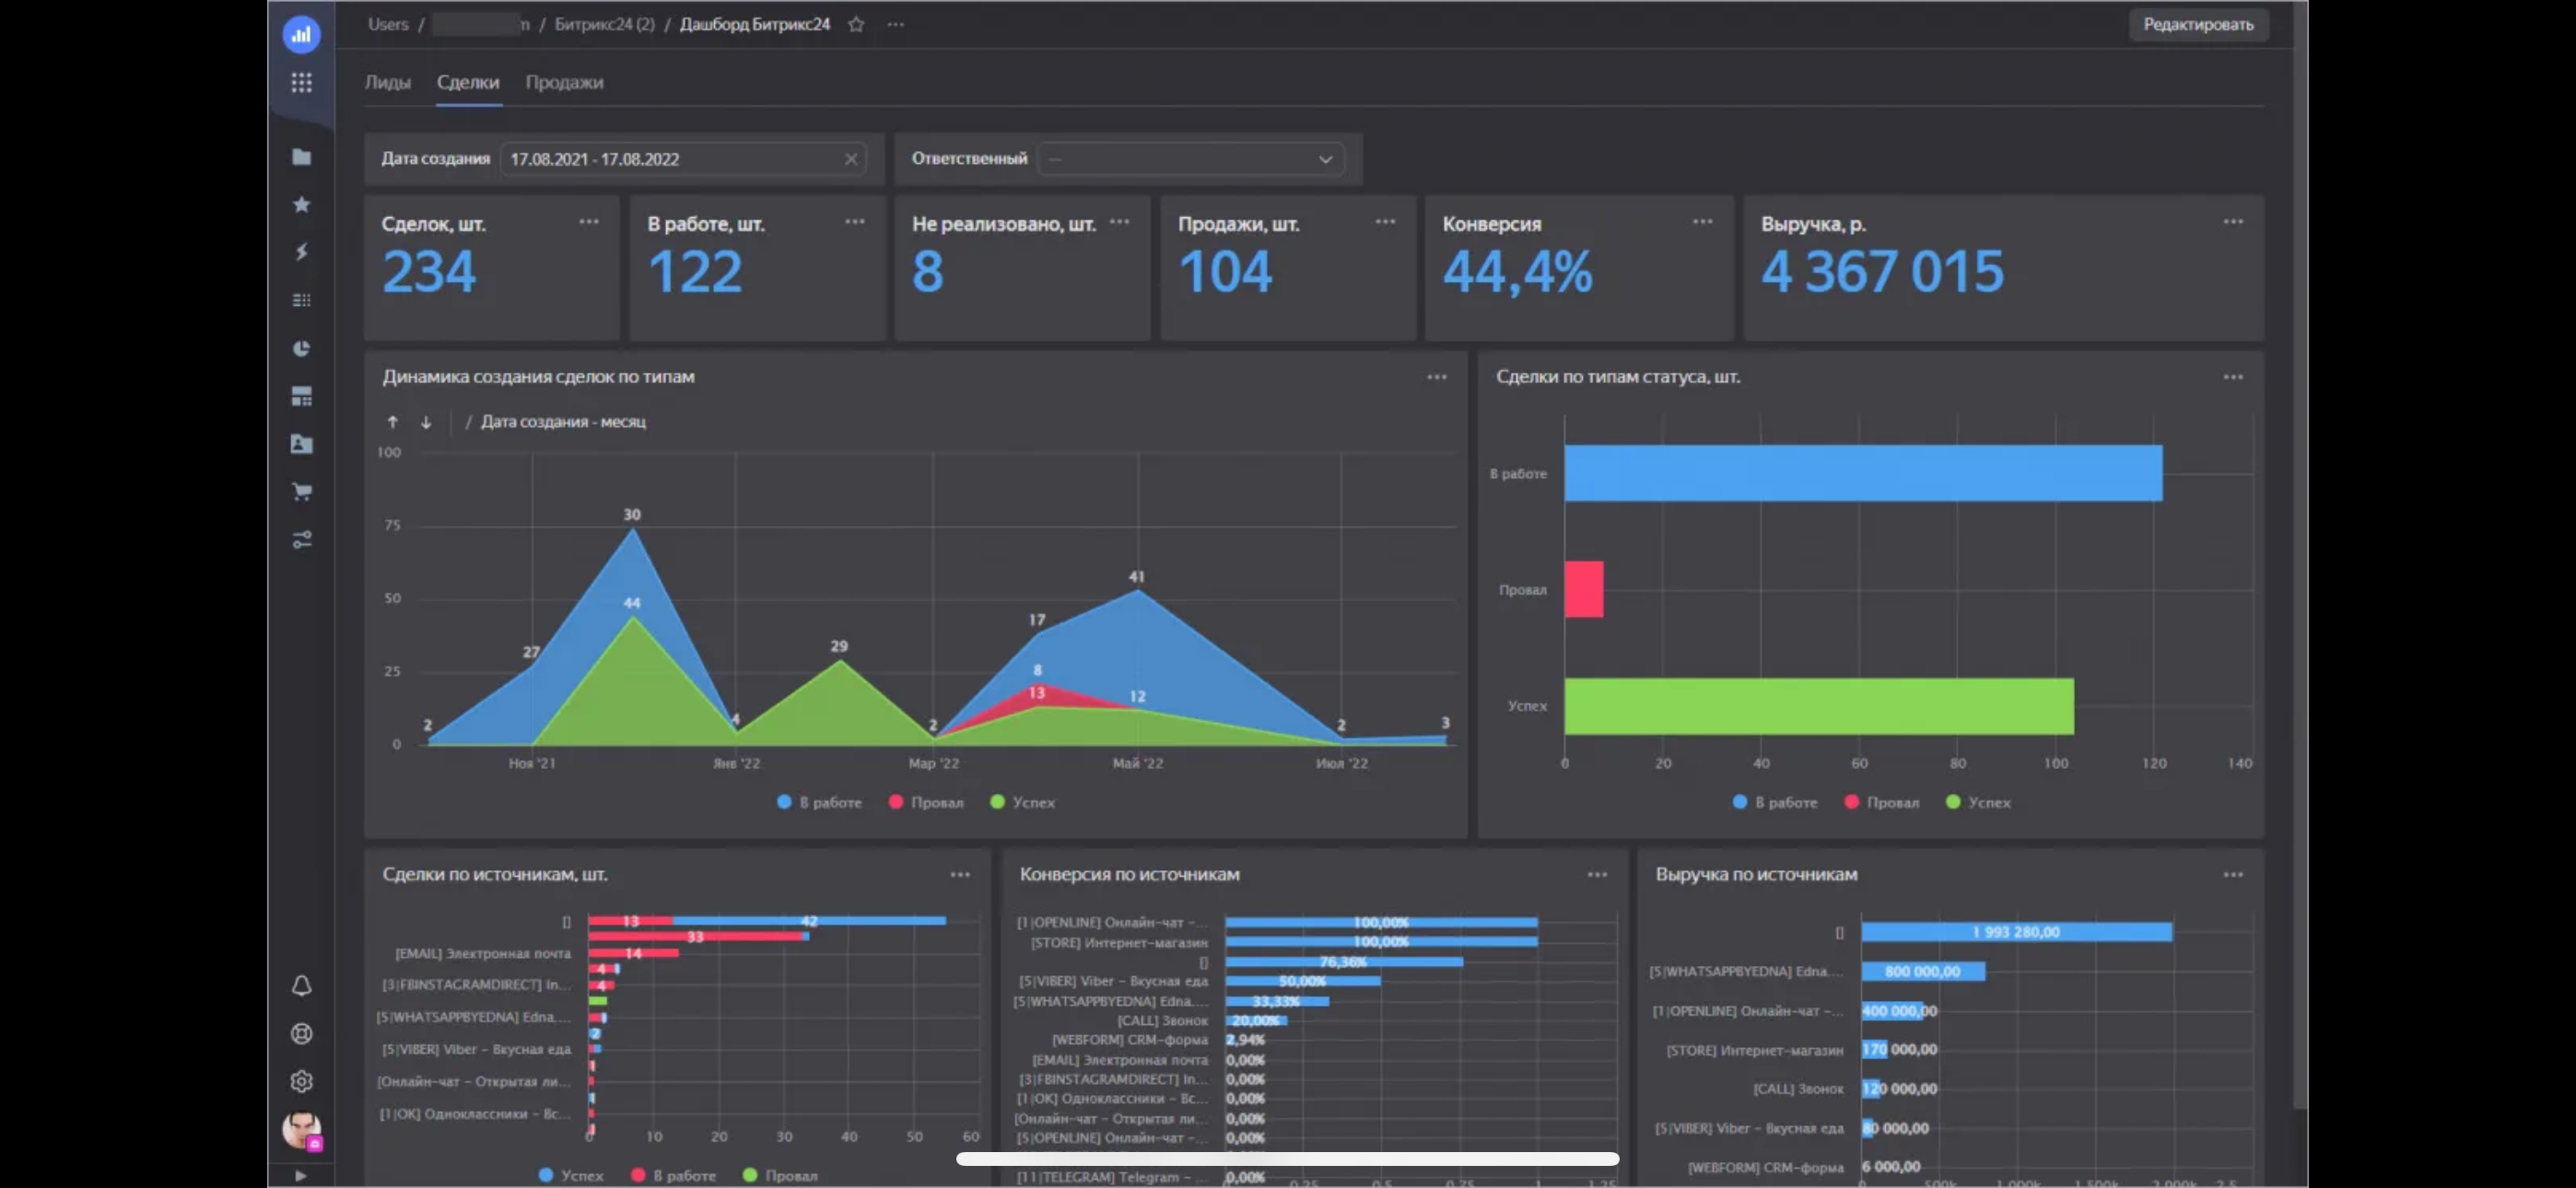Toggle Успех legend in deals by sources chart
The image size is (2576, 1188).
pyautogui.click(x=571, y=1176)
